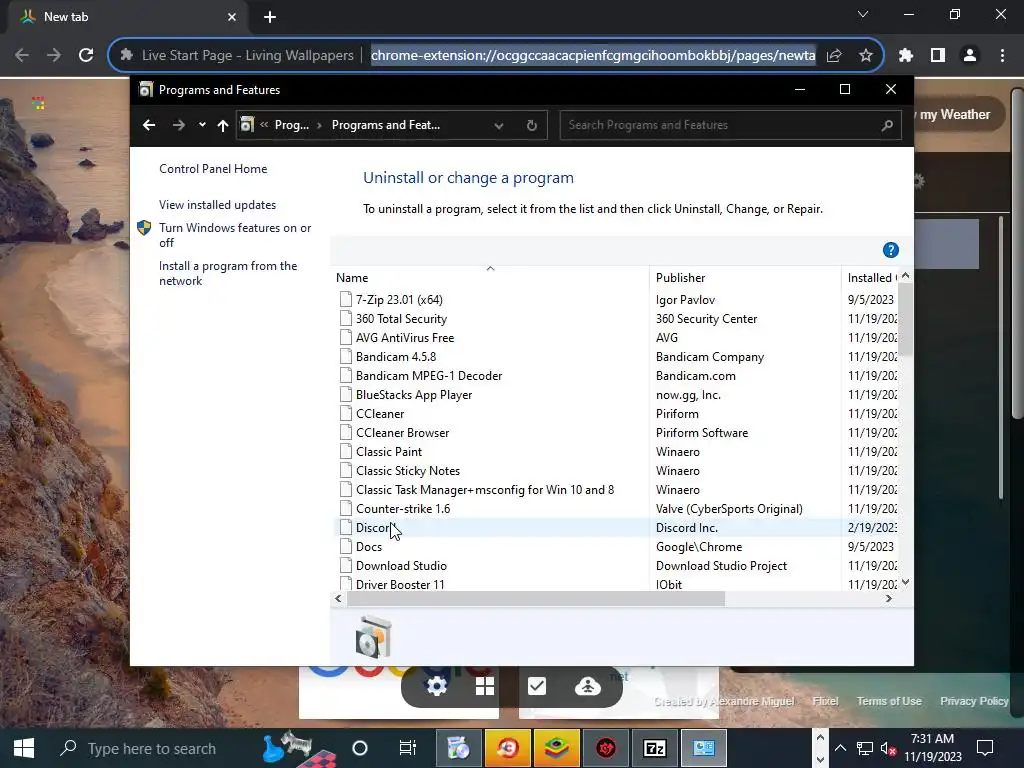Image resolution: width=1024 pixels, height=768 pixels.
Task: Open Chrome three-dot menu
Action: tap(1002, 56)
